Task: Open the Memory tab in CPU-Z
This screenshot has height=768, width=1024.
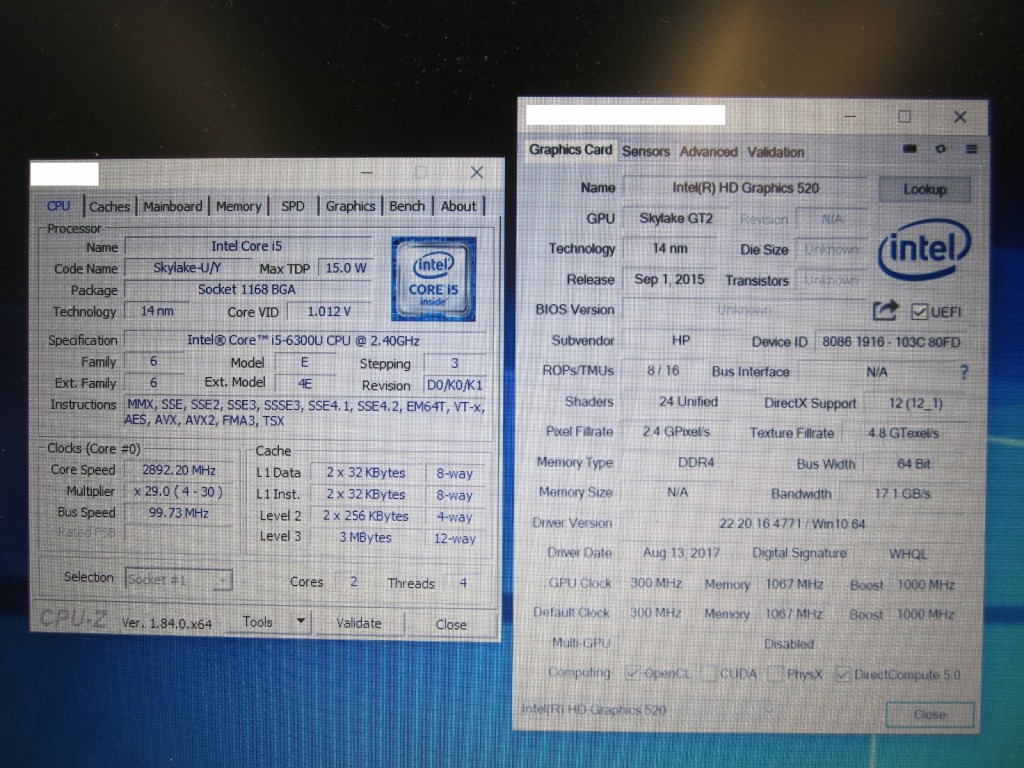Action: [238, 206]
